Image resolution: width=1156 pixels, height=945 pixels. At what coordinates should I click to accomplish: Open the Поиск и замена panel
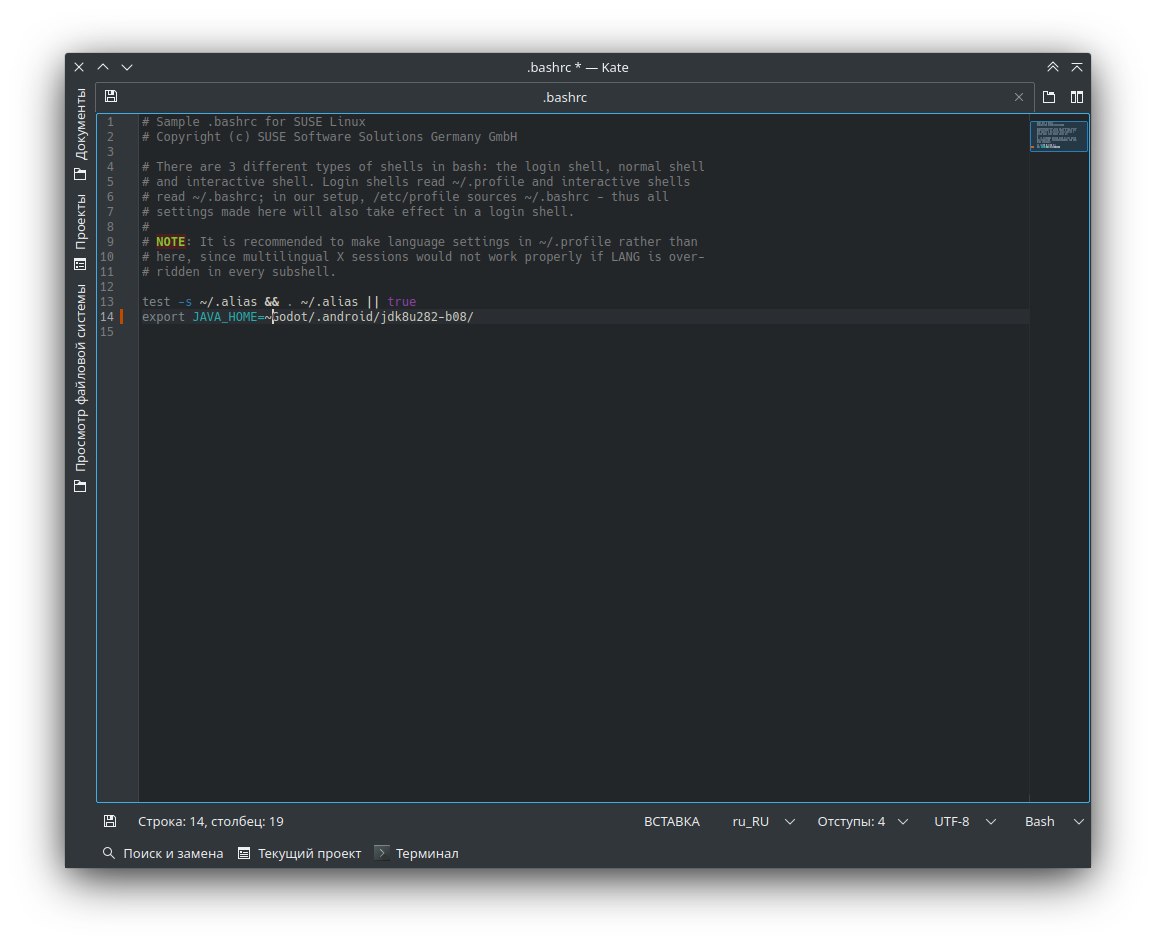(163, 853)
